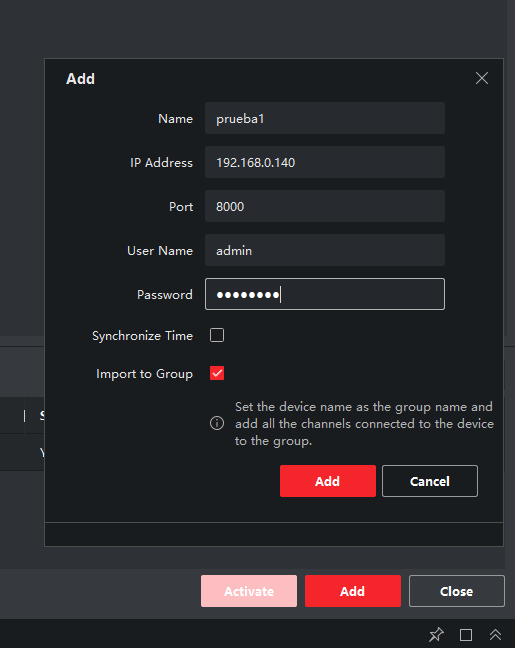Close the Add dialog with X icon
515x648 pixels.
click(482, 78)
